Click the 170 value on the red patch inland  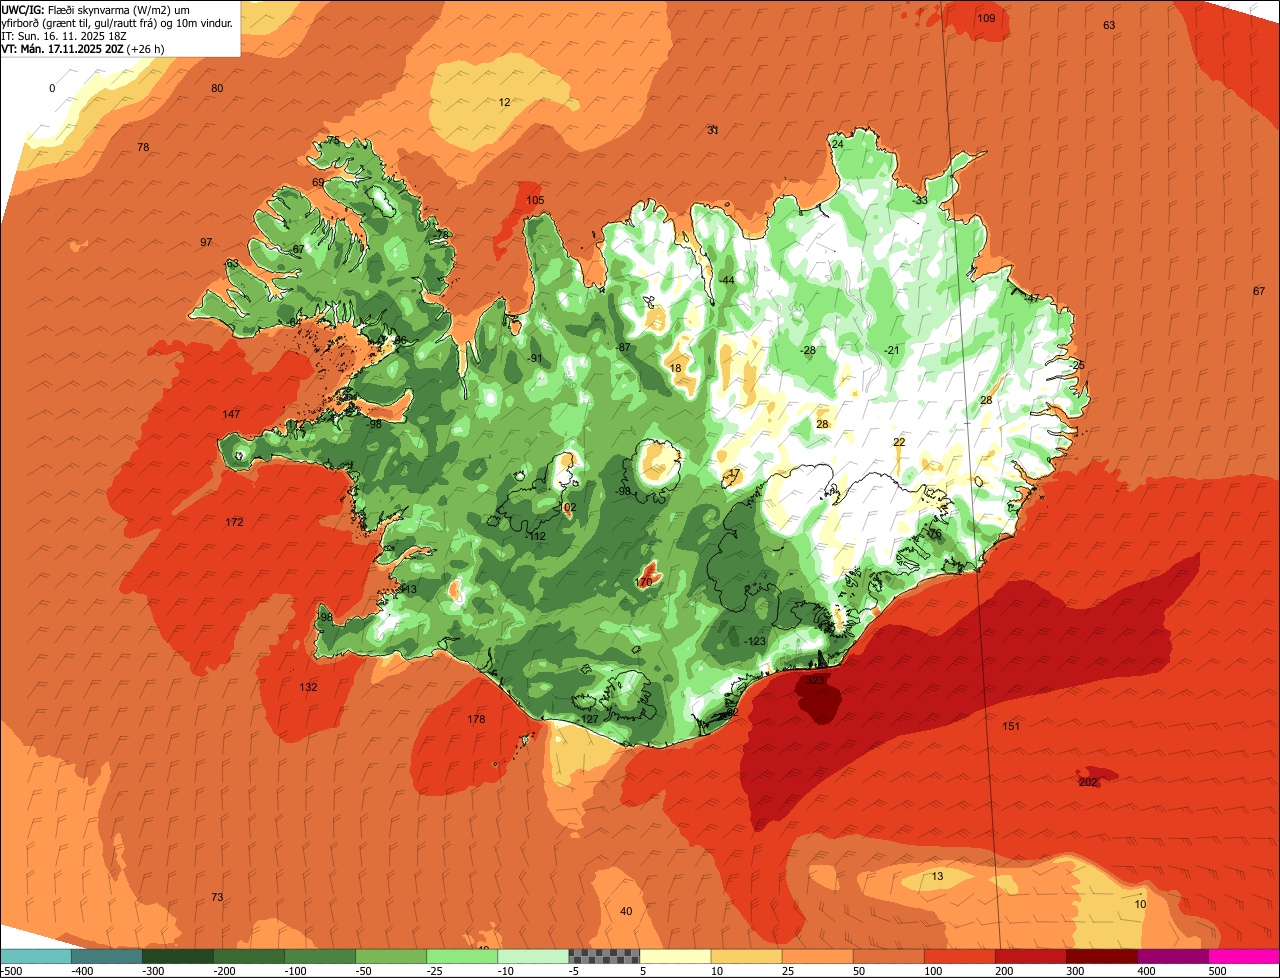pyautogui.click(x=644, y=582)
